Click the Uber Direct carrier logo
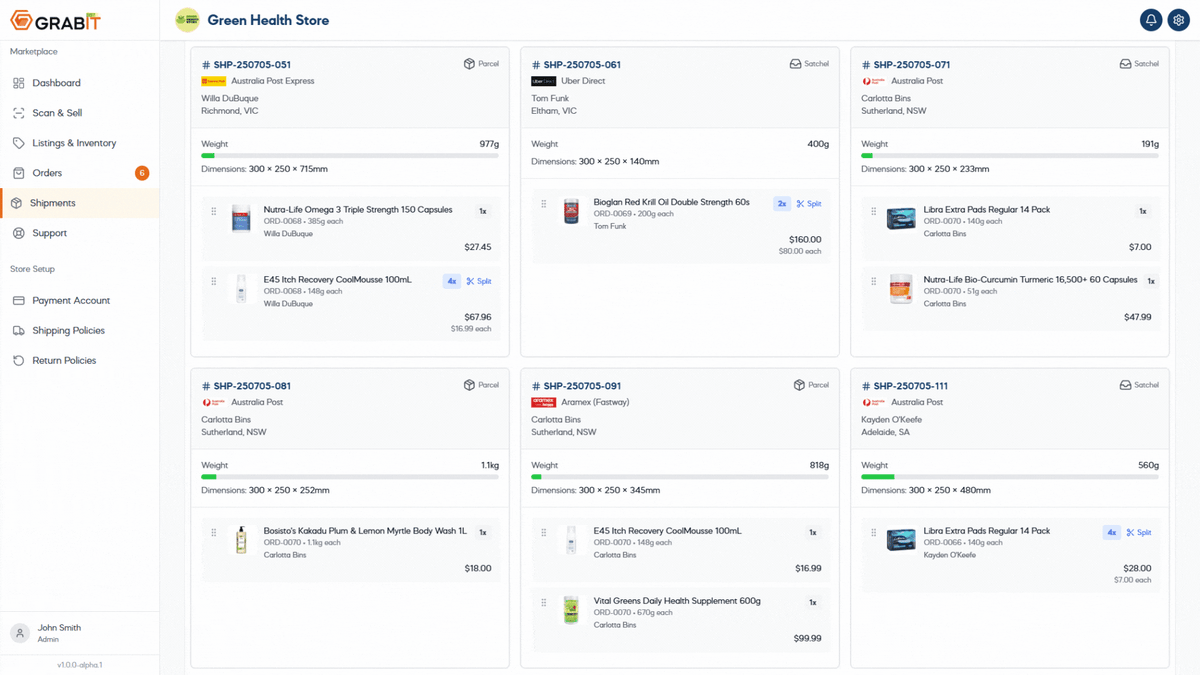 (x=544, y=81)
